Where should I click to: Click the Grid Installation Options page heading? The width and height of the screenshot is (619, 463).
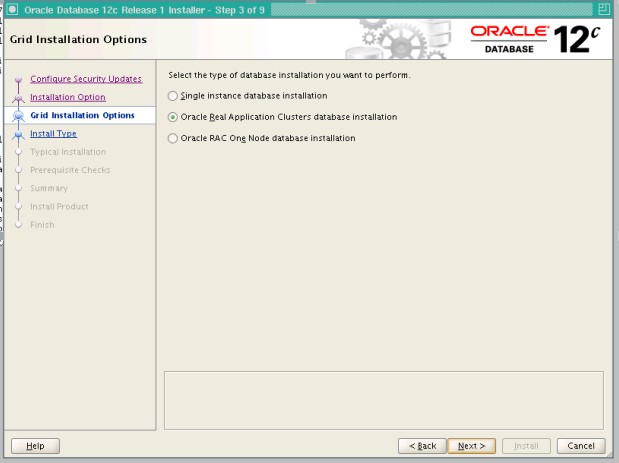click(x=78, y=39)
